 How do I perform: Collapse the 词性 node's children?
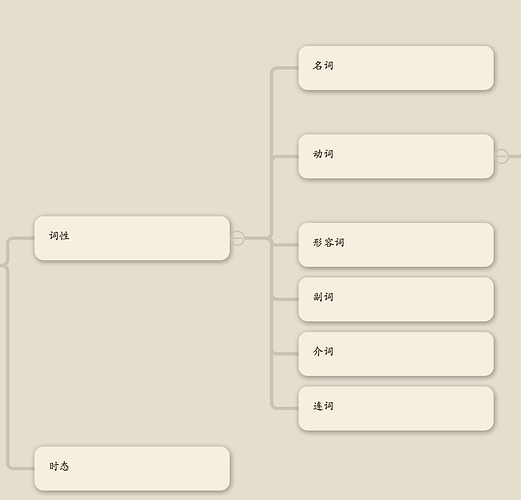[x=237, y=238]
